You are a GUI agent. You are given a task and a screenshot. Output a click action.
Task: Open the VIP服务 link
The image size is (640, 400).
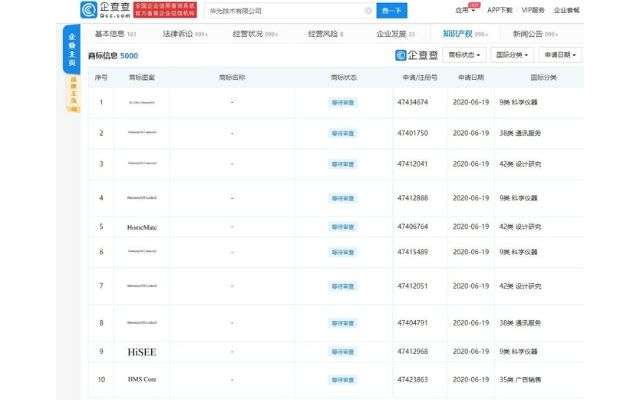[x=533, y=10]
